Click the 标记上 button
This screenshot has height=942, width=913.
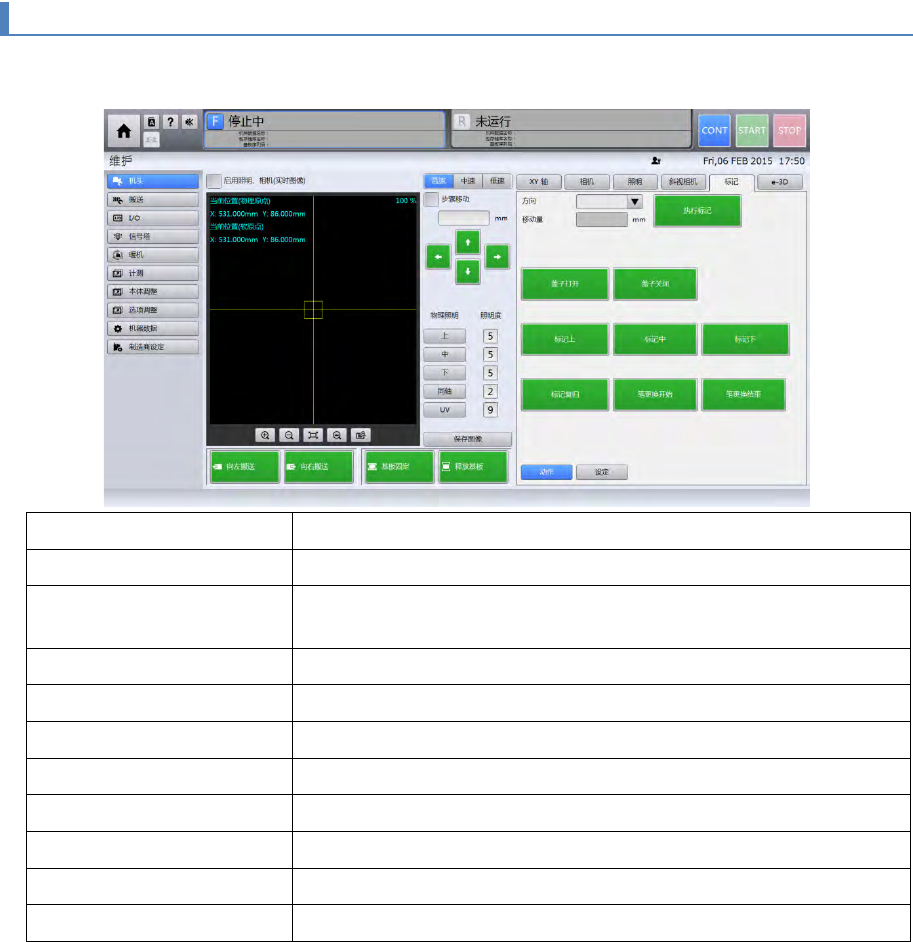(x=565, y=339)
